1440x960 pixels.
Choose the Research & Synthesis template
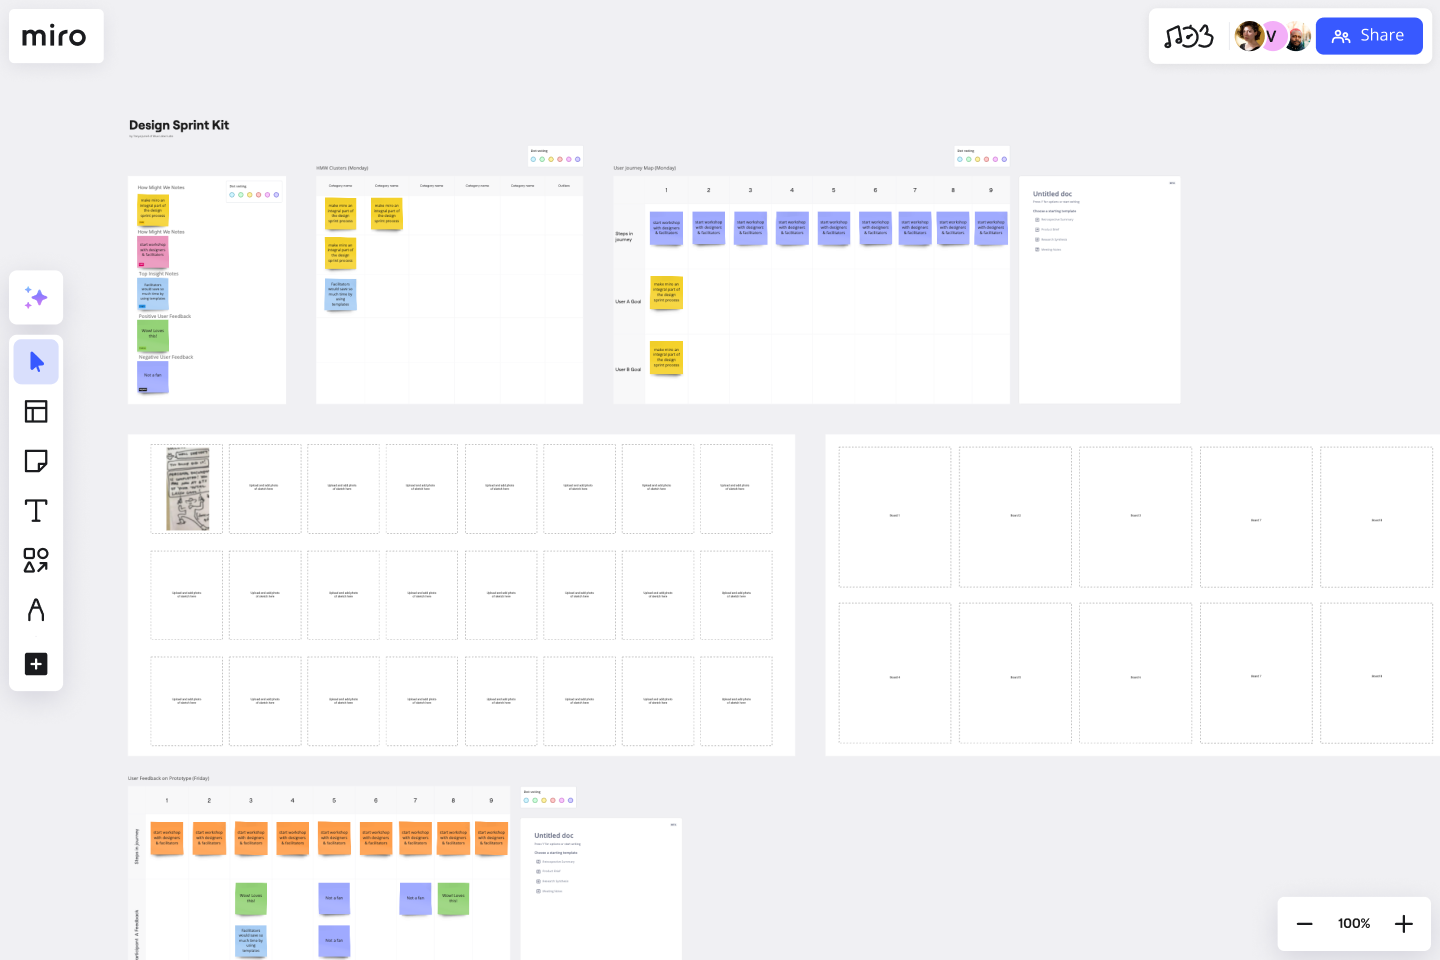point(1054,240)
